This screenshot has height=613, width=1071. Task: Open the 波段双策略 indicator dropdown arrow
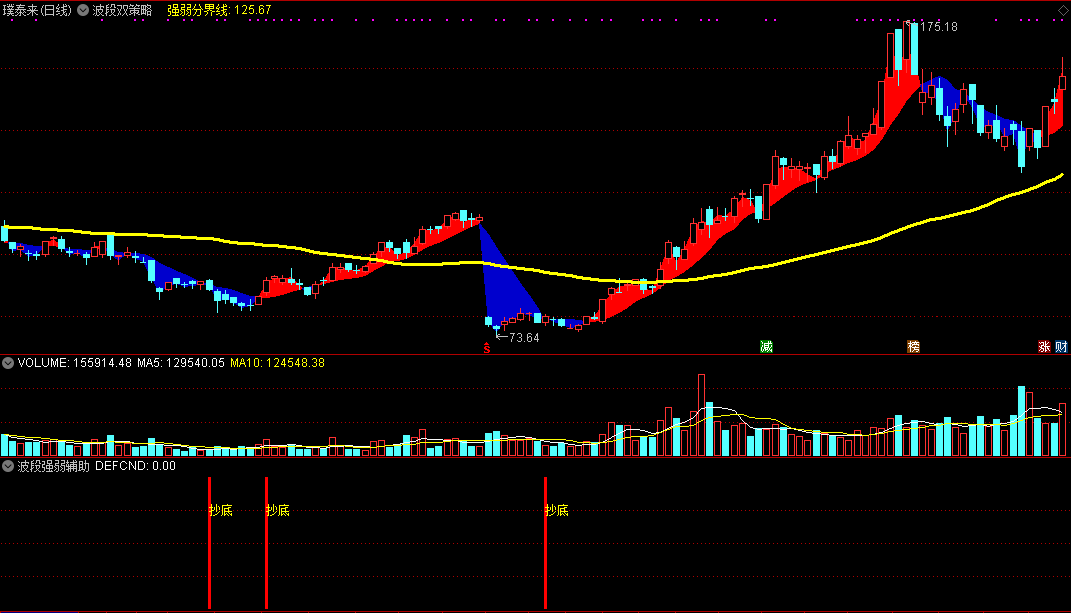click(x=83, y=10)
